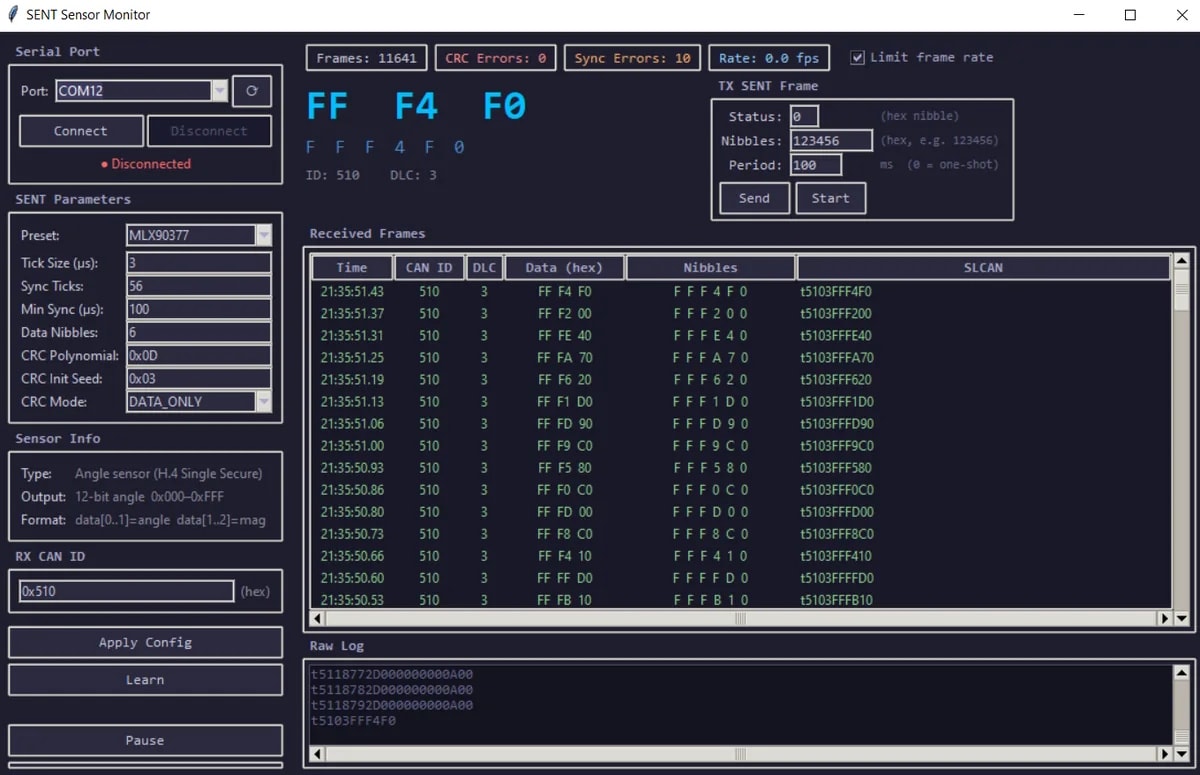Click Received Frames horizontal scrollbar right arrow
The height and width of the screenshot is (775, 1200).
(x=1164, y=619)
